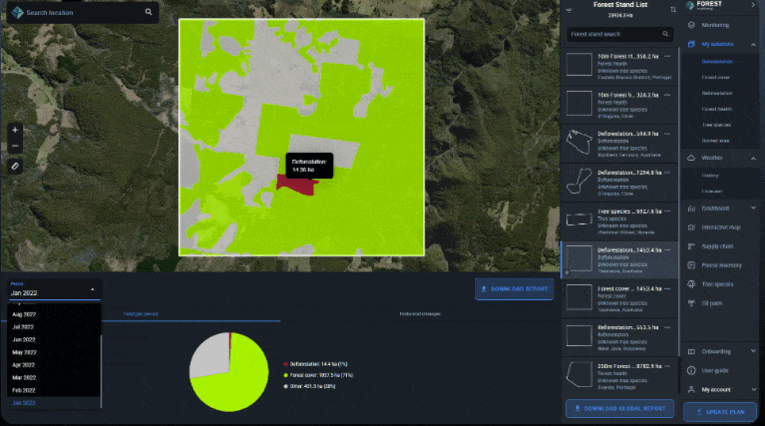Viewport: 765px width, 426px height.
Task: Click the red Deforestation legend dot
Action: click(x=286, y=364)
